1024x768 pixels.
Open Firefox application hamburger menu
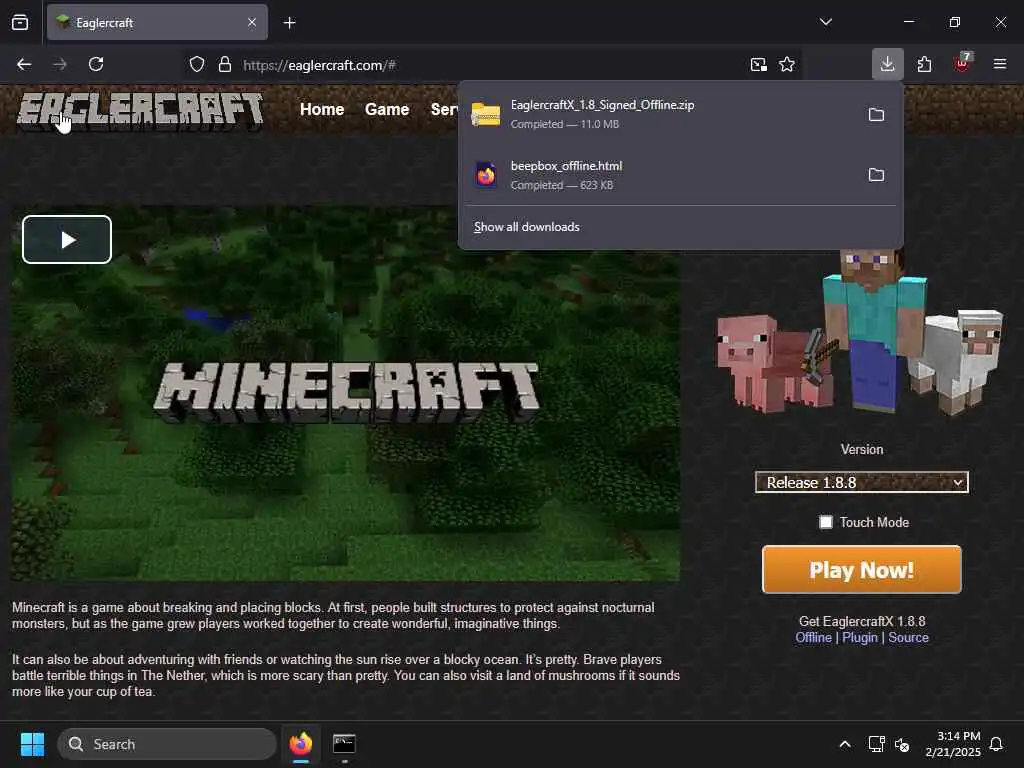tap(1000, 64)
